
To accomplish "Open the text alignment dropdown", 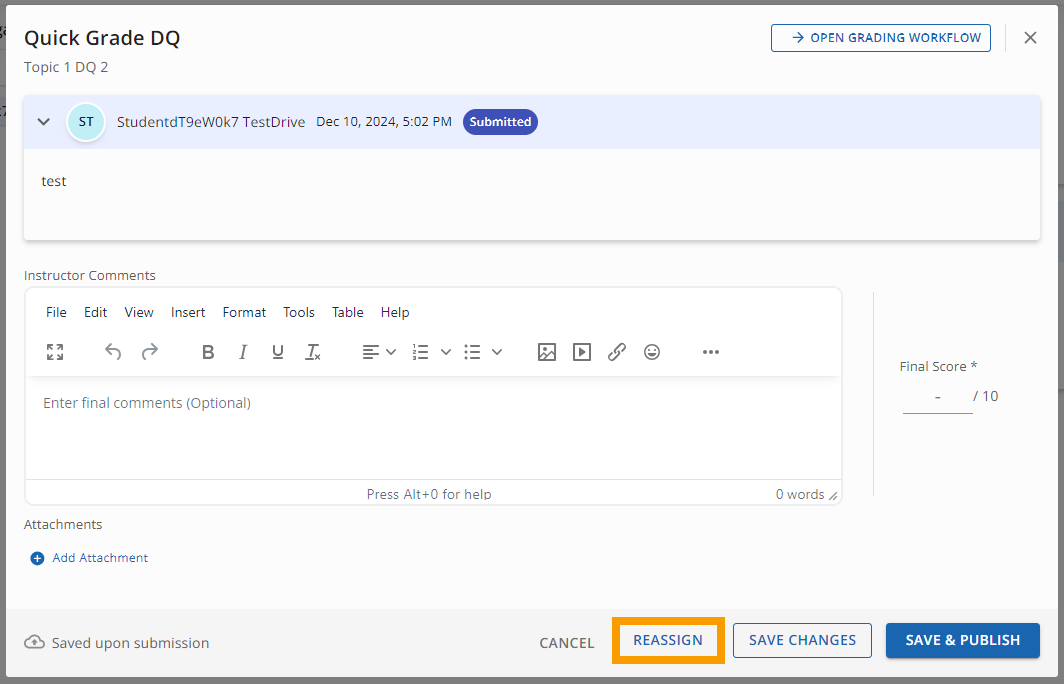I will tap(379, 352).
